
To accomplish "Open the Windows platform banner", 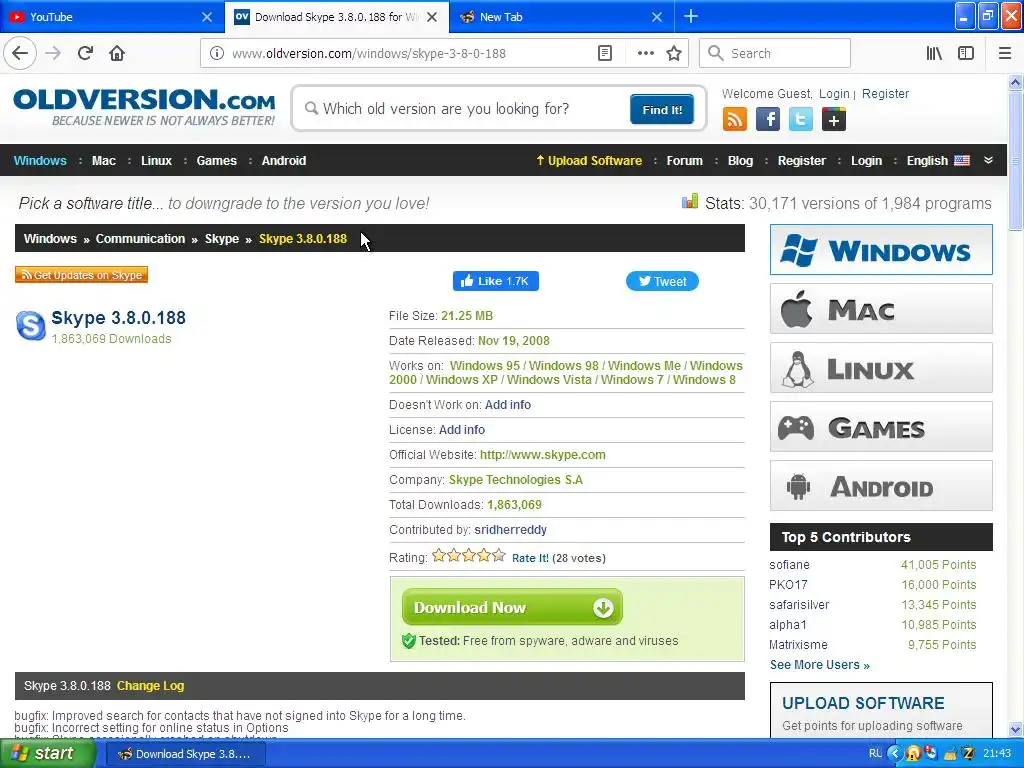I will coord(881,249).
